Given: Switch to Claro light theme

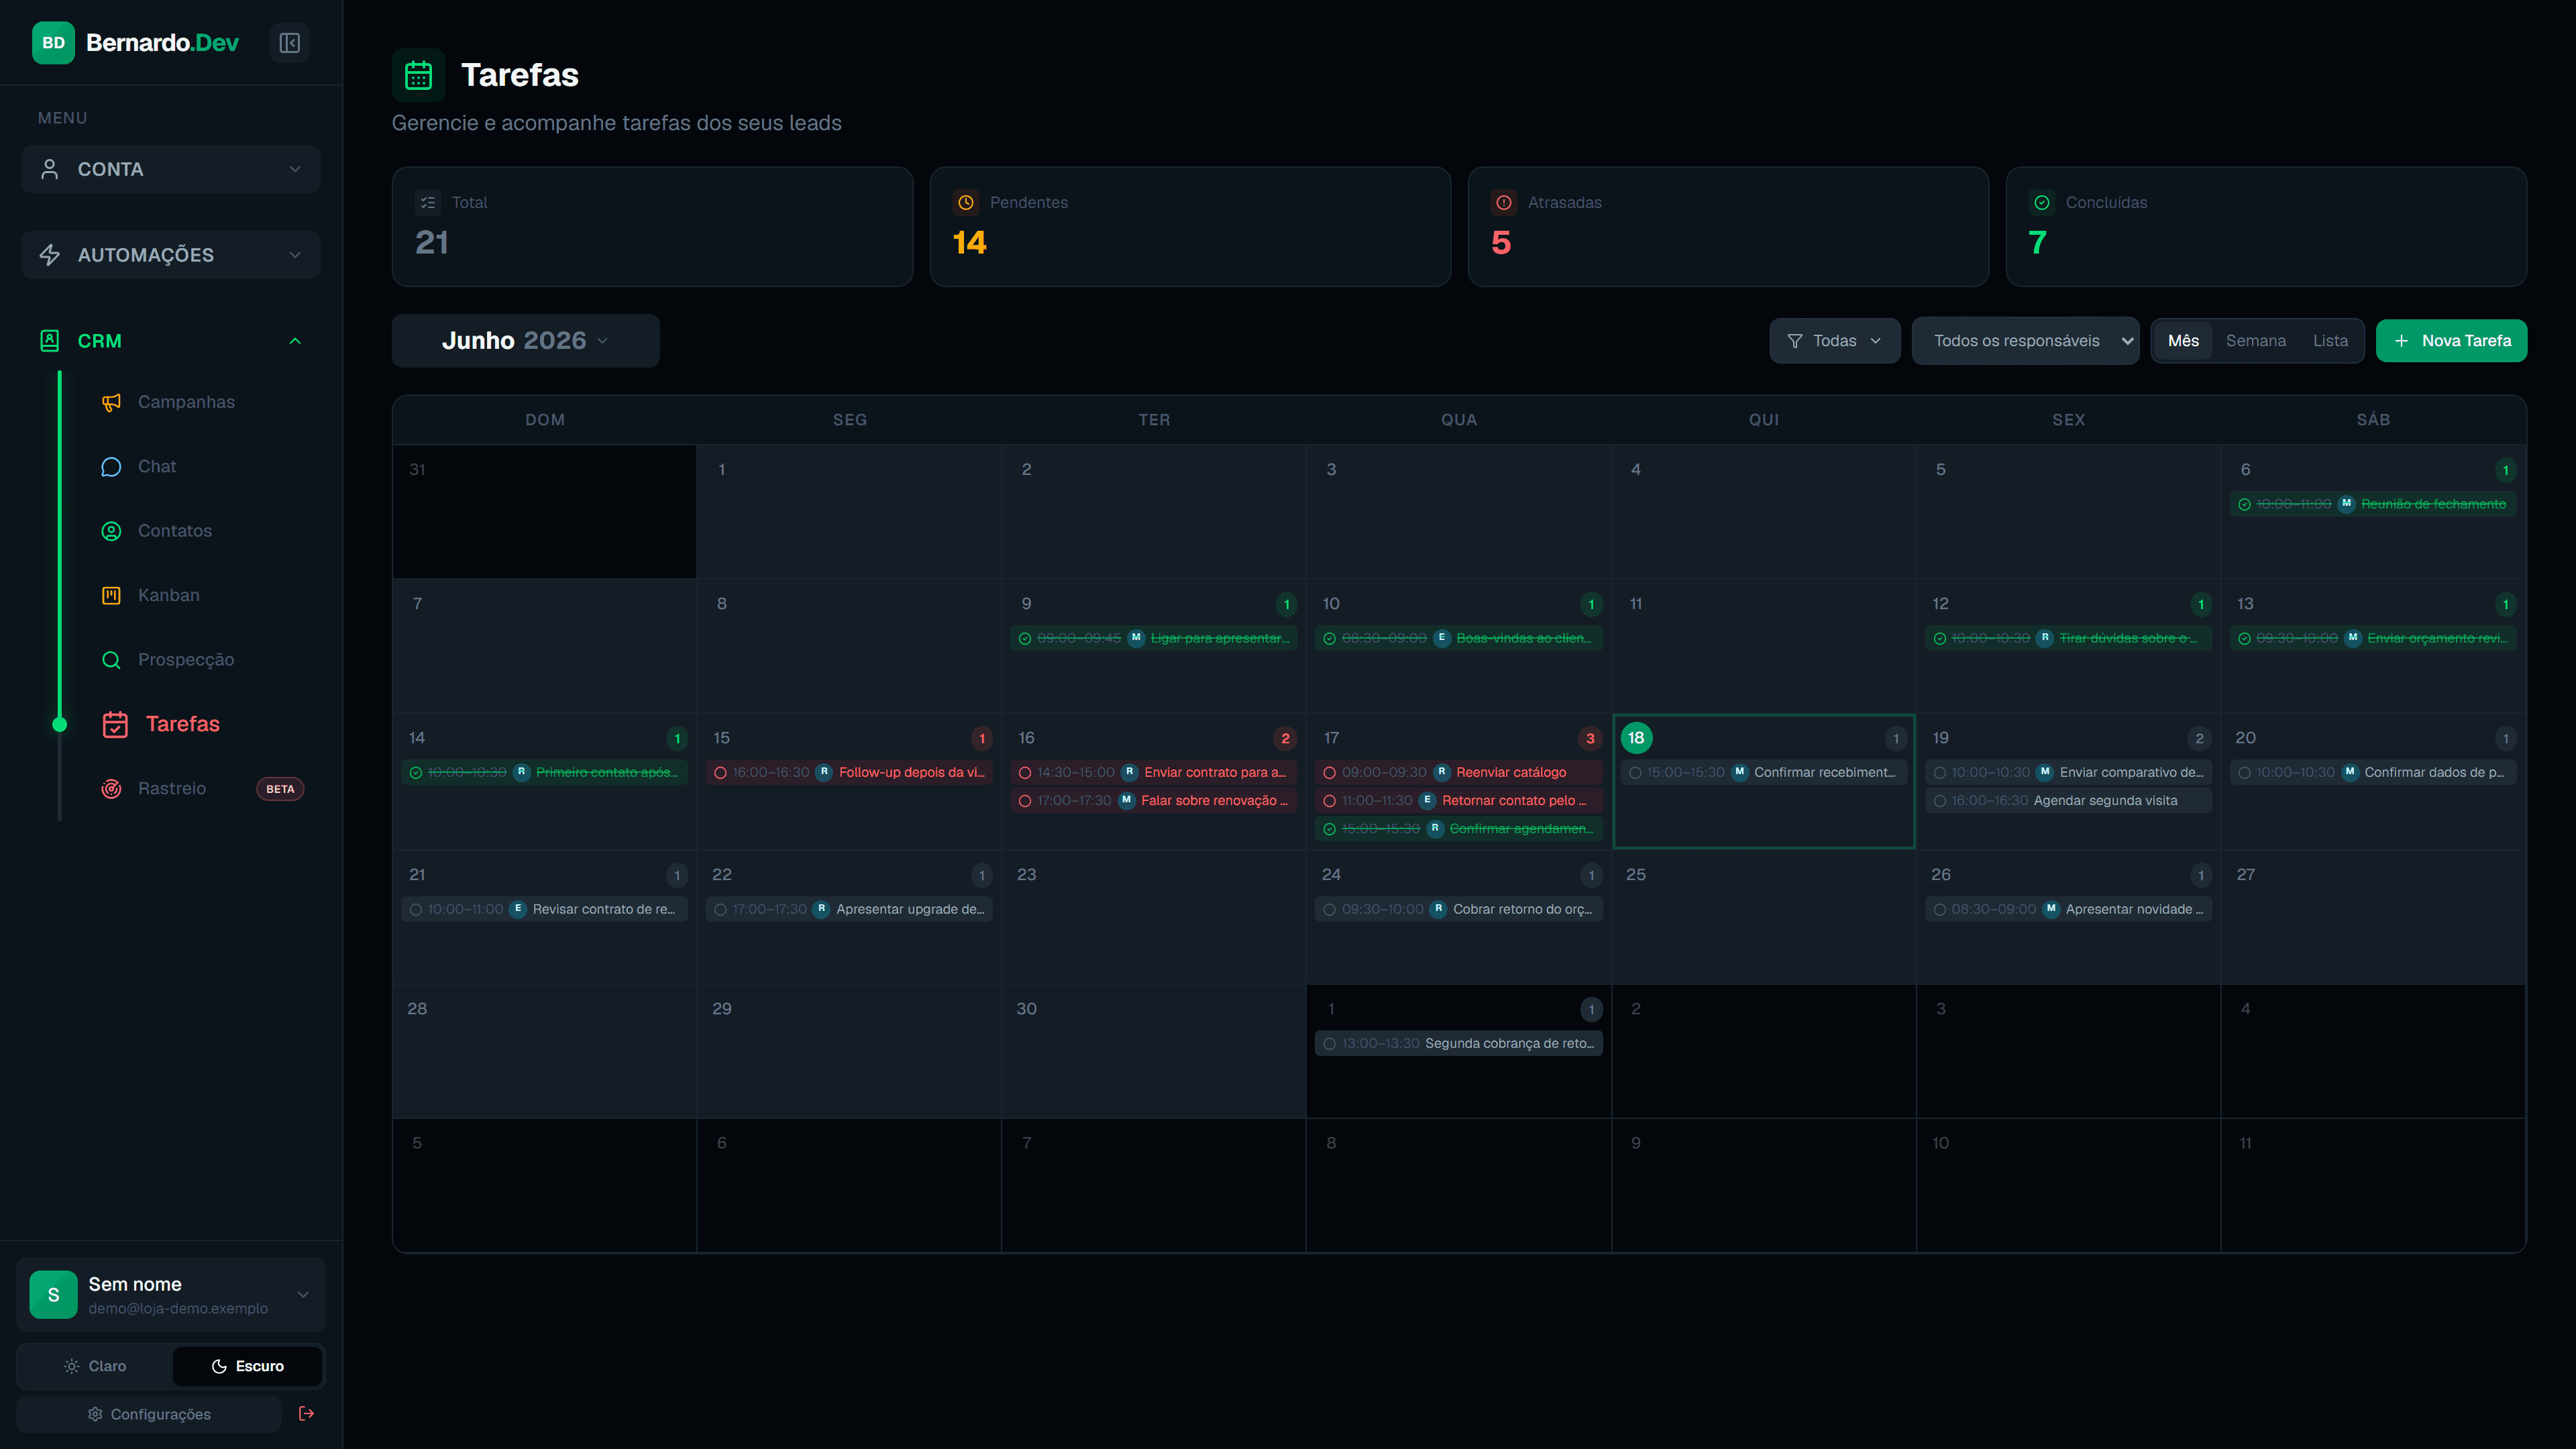Looking at the screenshot, I should [x=96, y=1366].
